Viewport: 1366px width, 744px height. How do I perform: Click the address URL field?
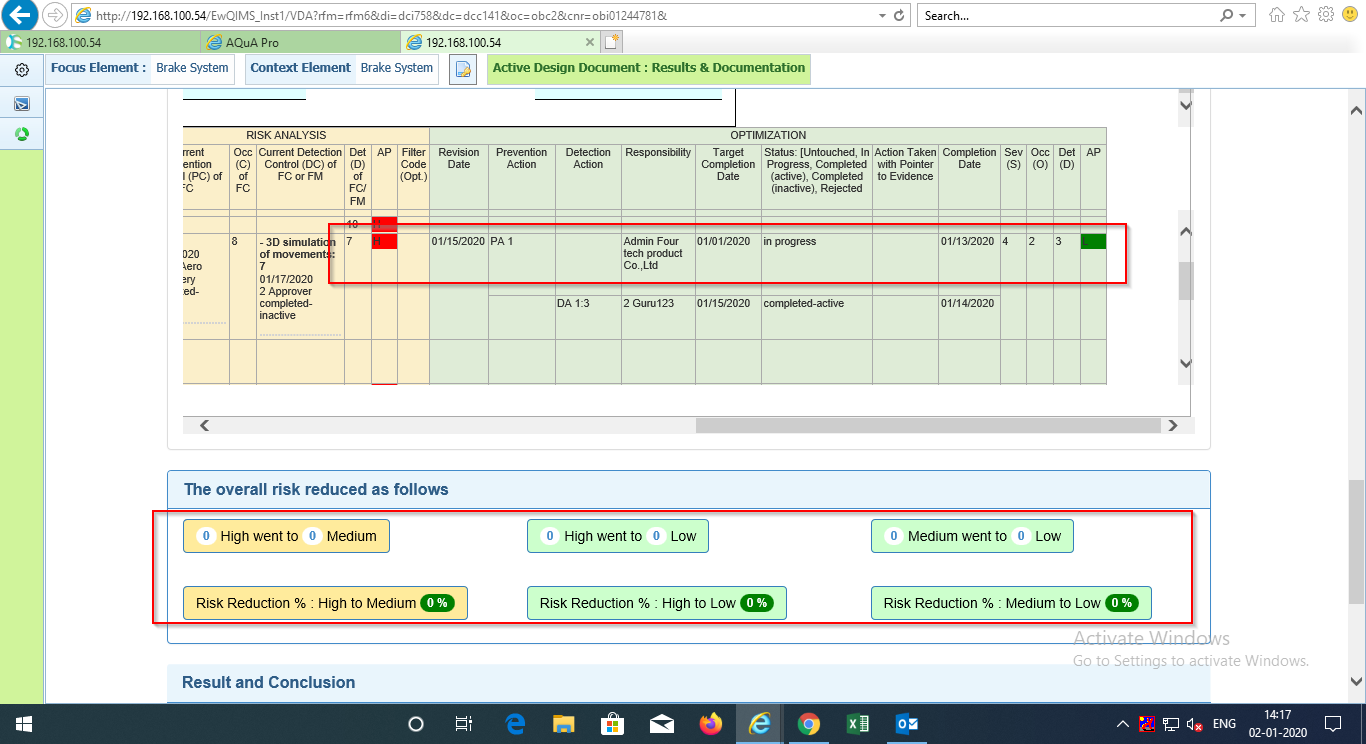[x=480, y=15]
